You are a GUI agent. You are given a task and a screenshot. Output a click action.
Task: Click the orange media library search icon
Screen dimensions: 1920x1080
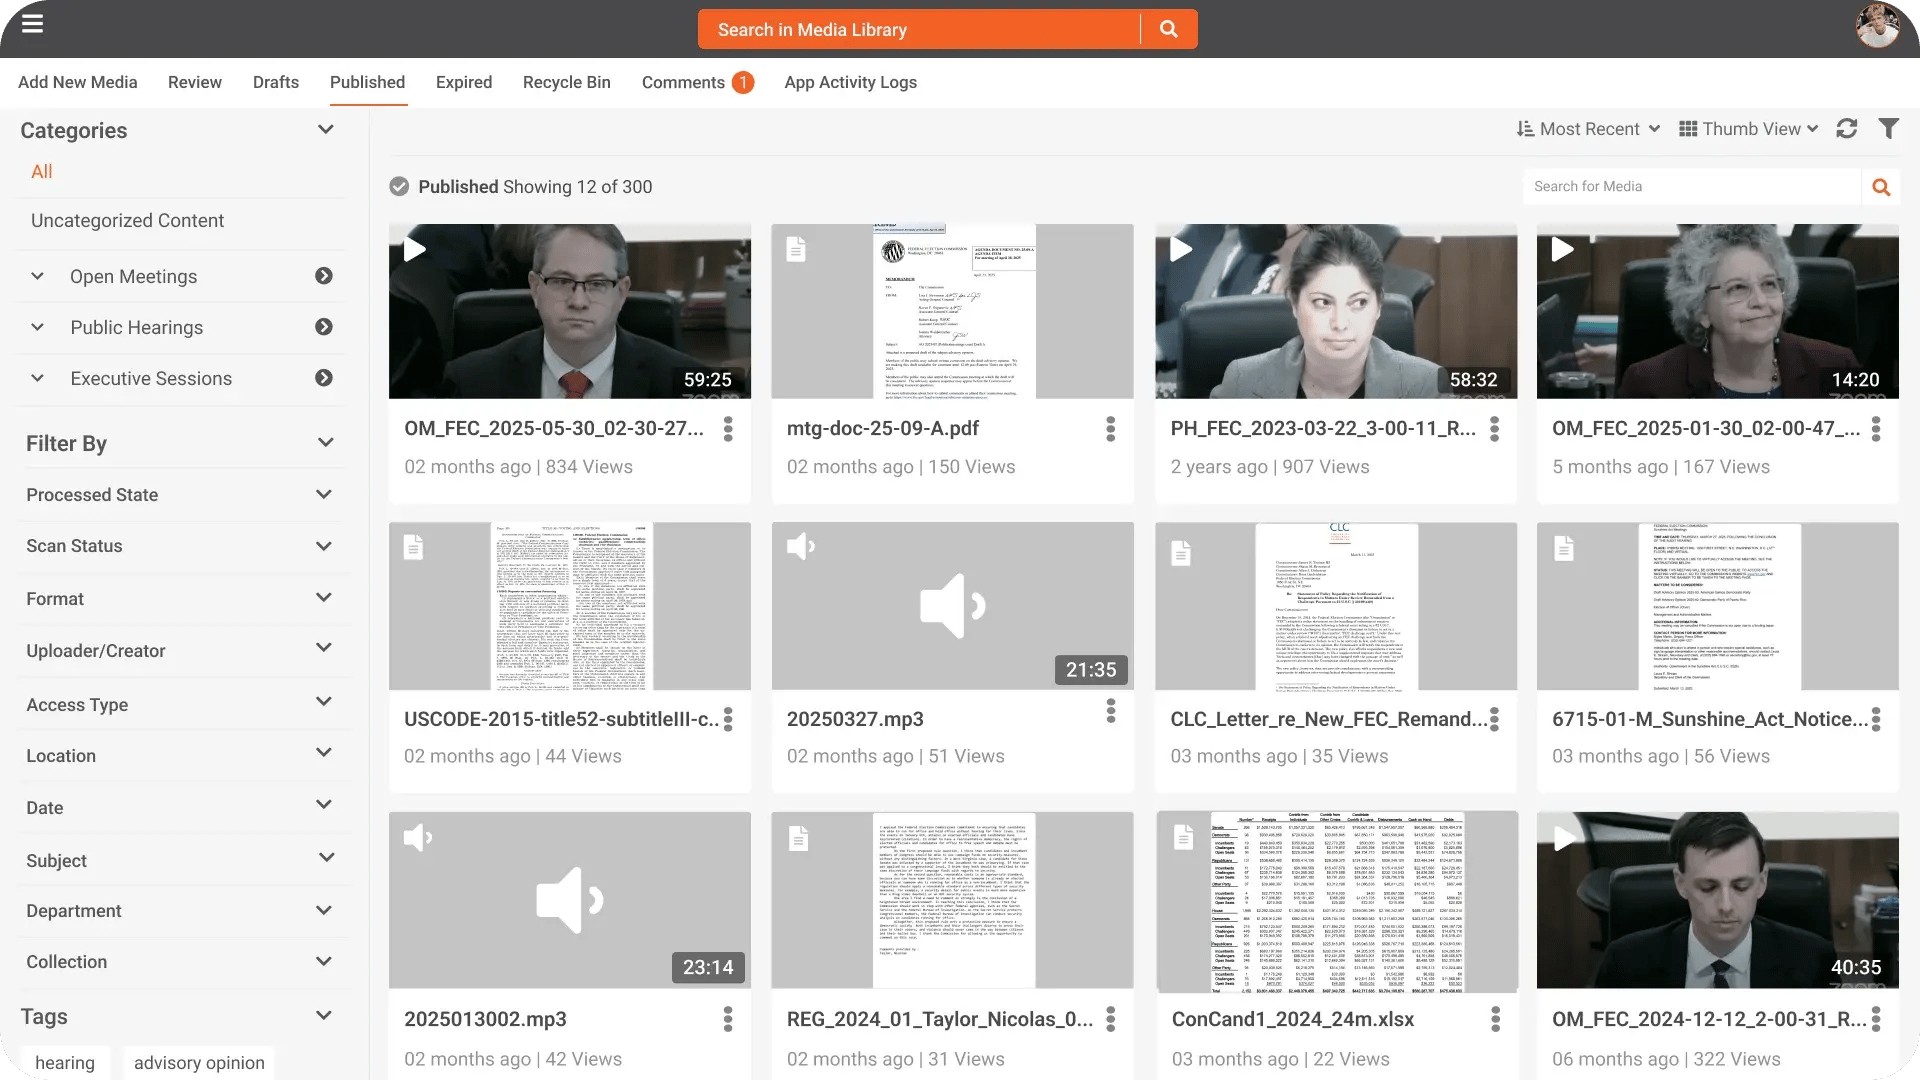[x=1168, y=29]
